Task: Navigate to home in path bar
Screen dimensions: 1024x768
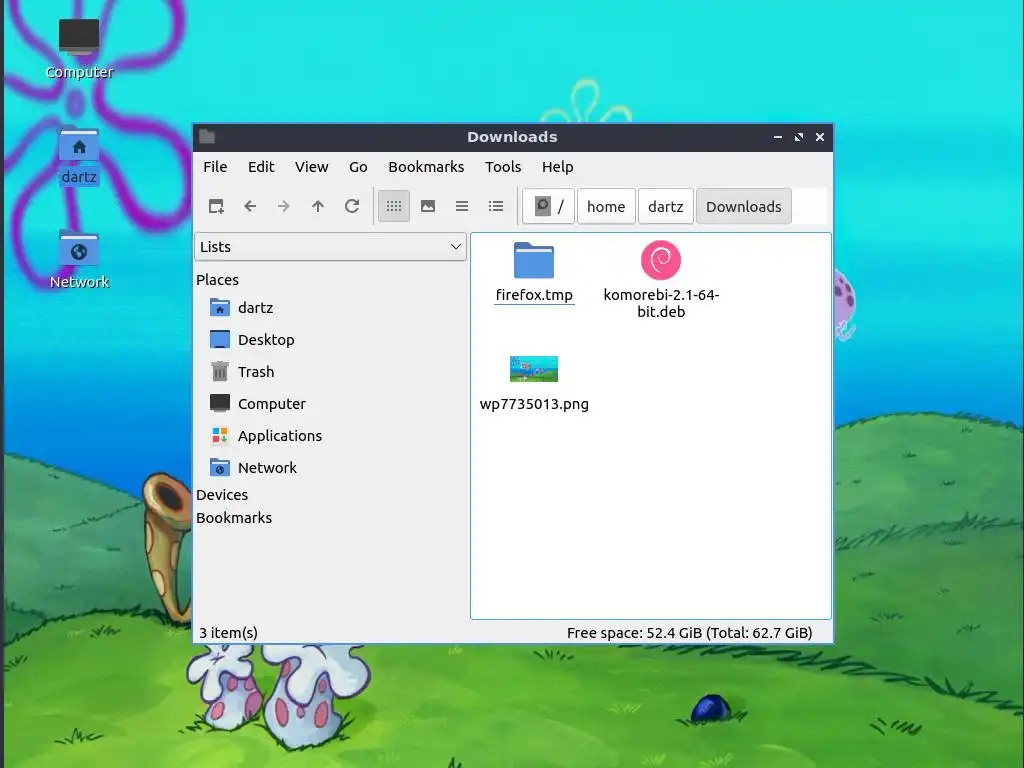Action: (606, 206)
